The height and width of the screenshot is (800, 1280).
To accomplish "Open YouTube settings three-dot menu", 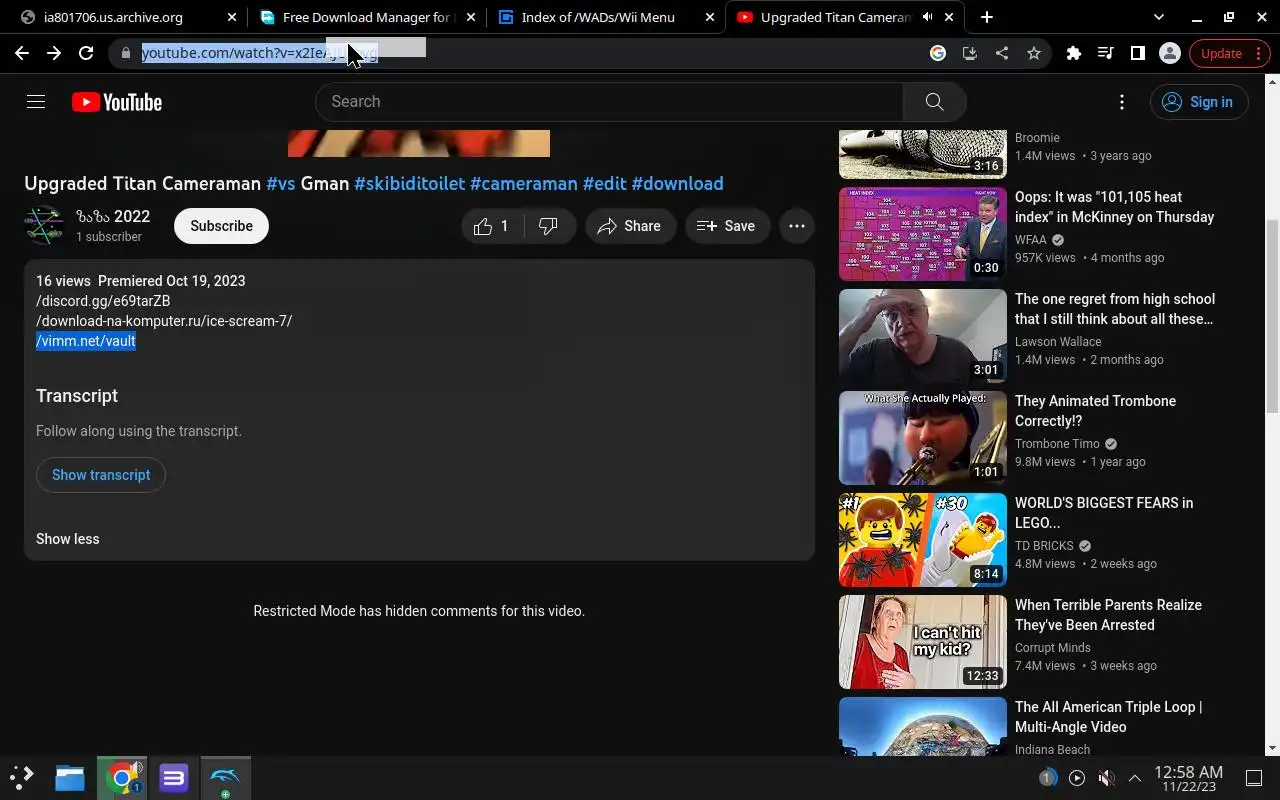I will 1122,102.
